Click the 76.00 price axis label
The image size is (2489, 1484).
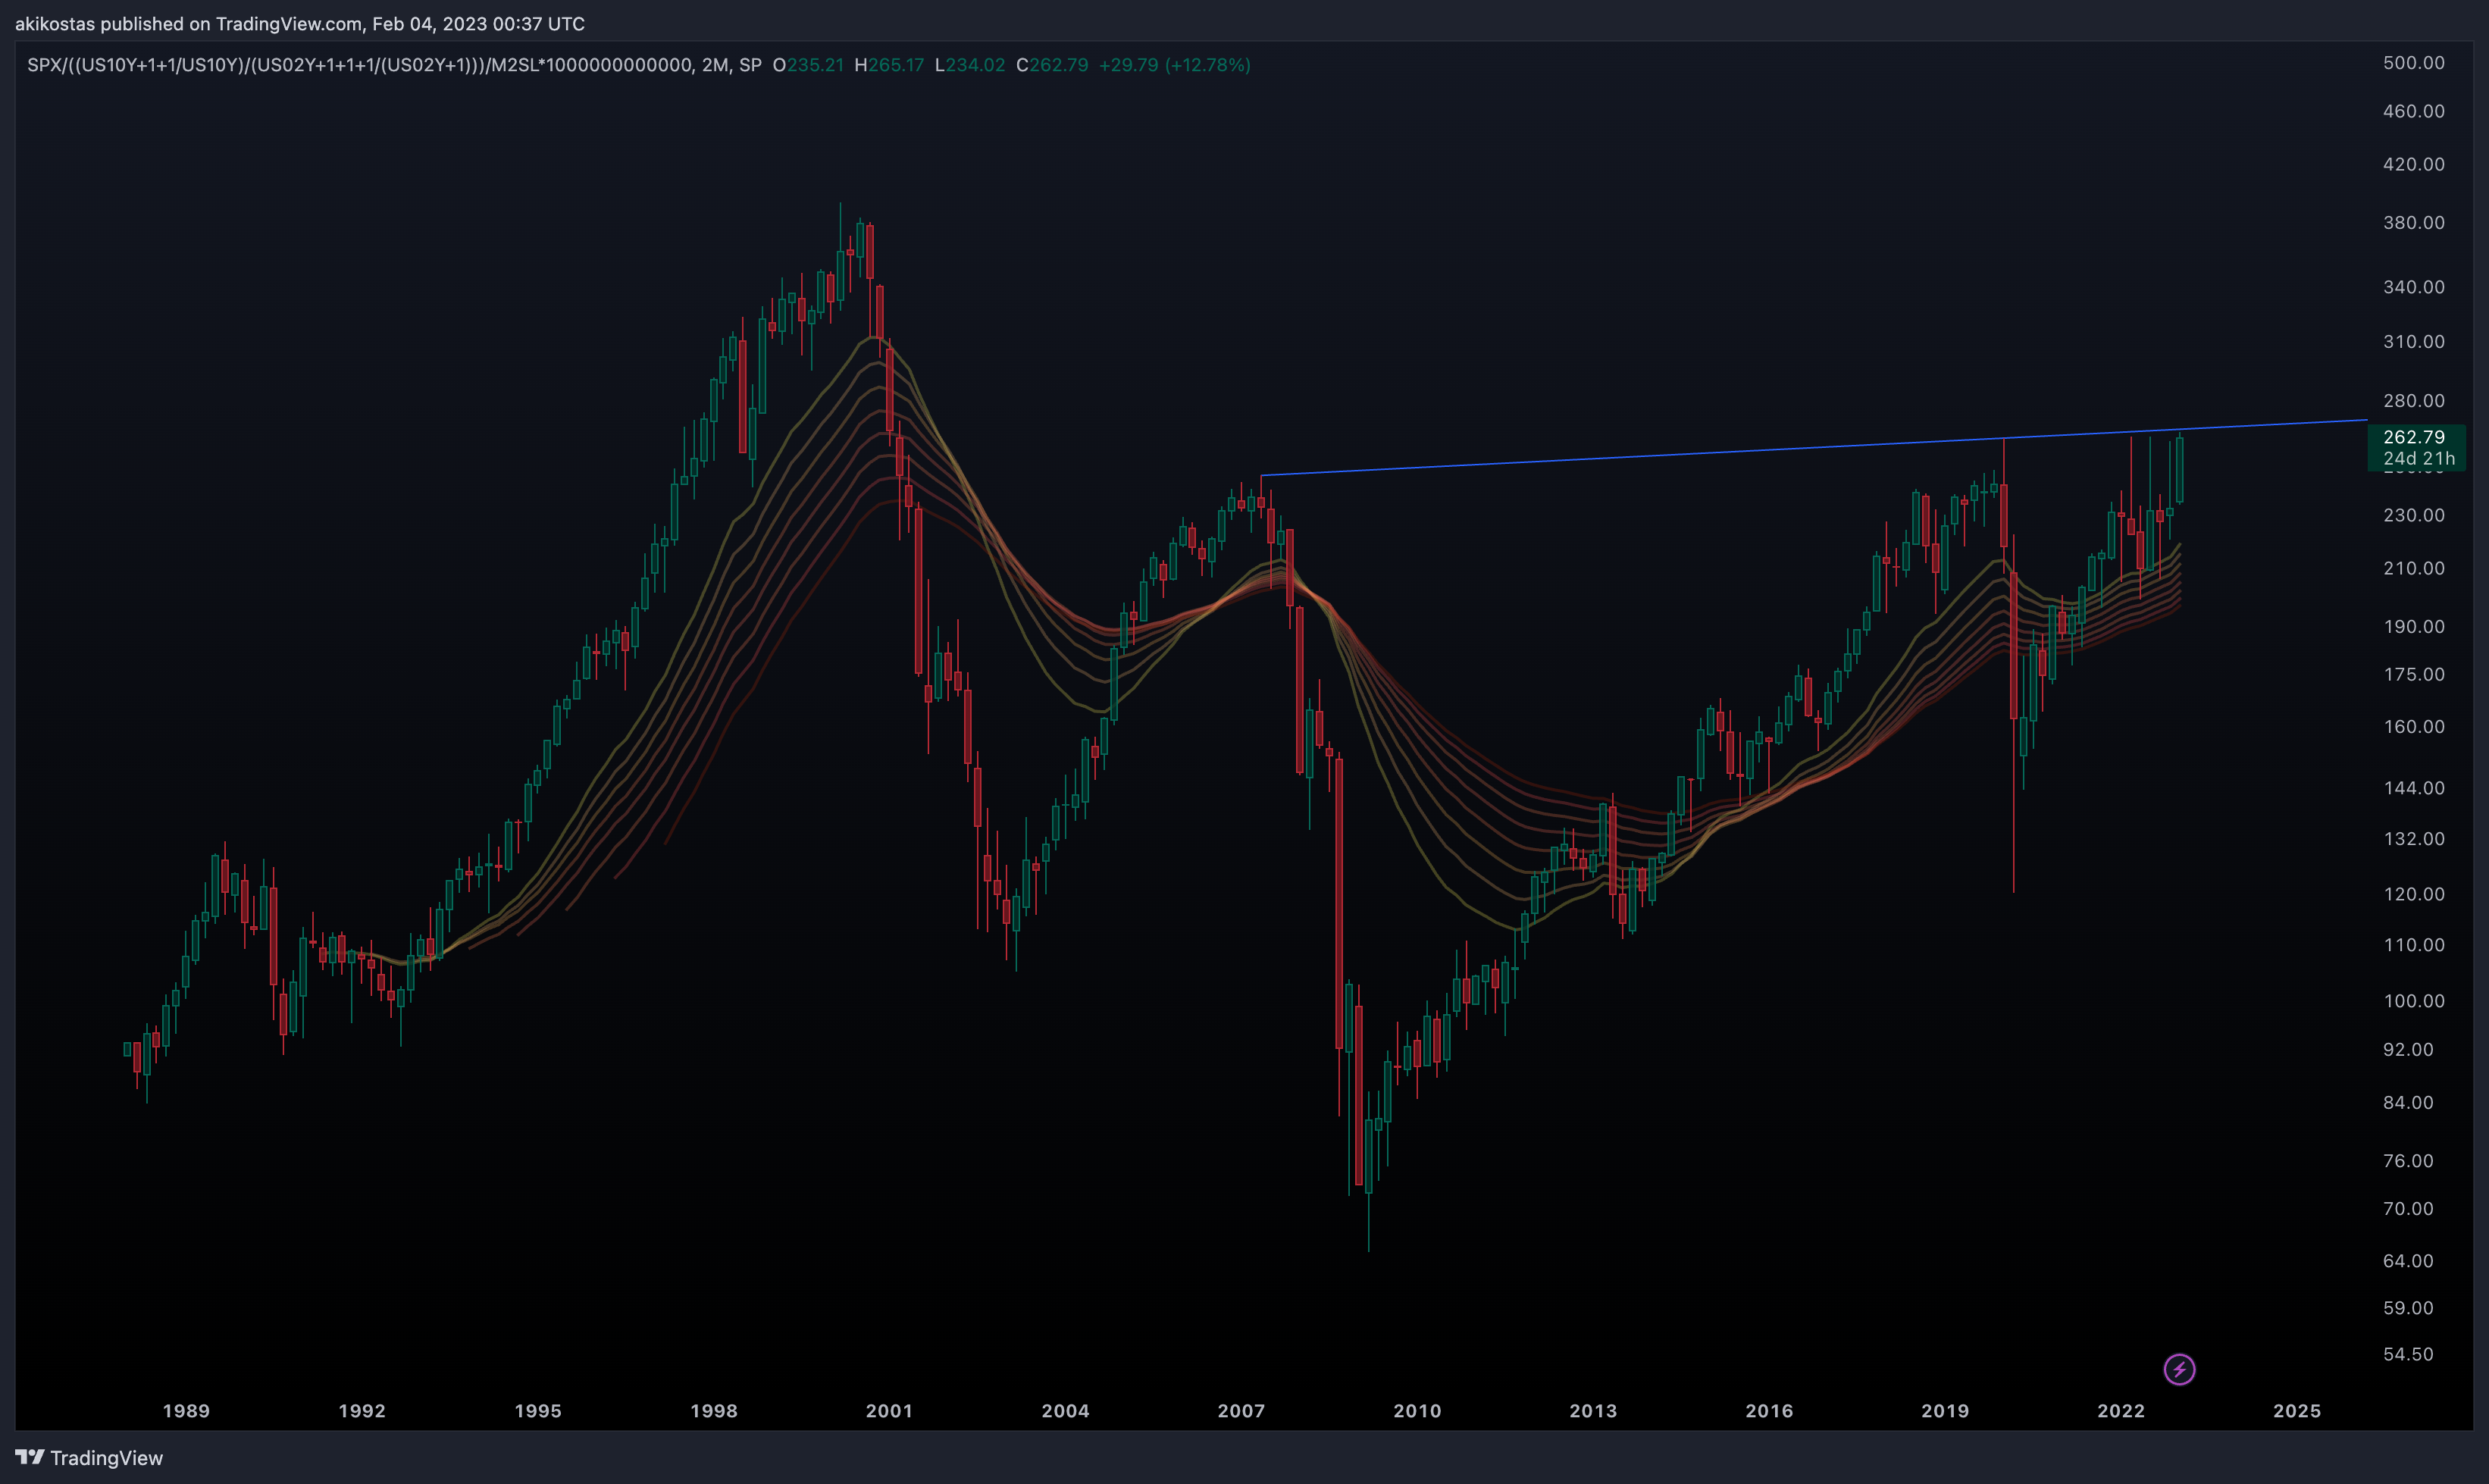pyautogui.click(x=2408, y=1161)
